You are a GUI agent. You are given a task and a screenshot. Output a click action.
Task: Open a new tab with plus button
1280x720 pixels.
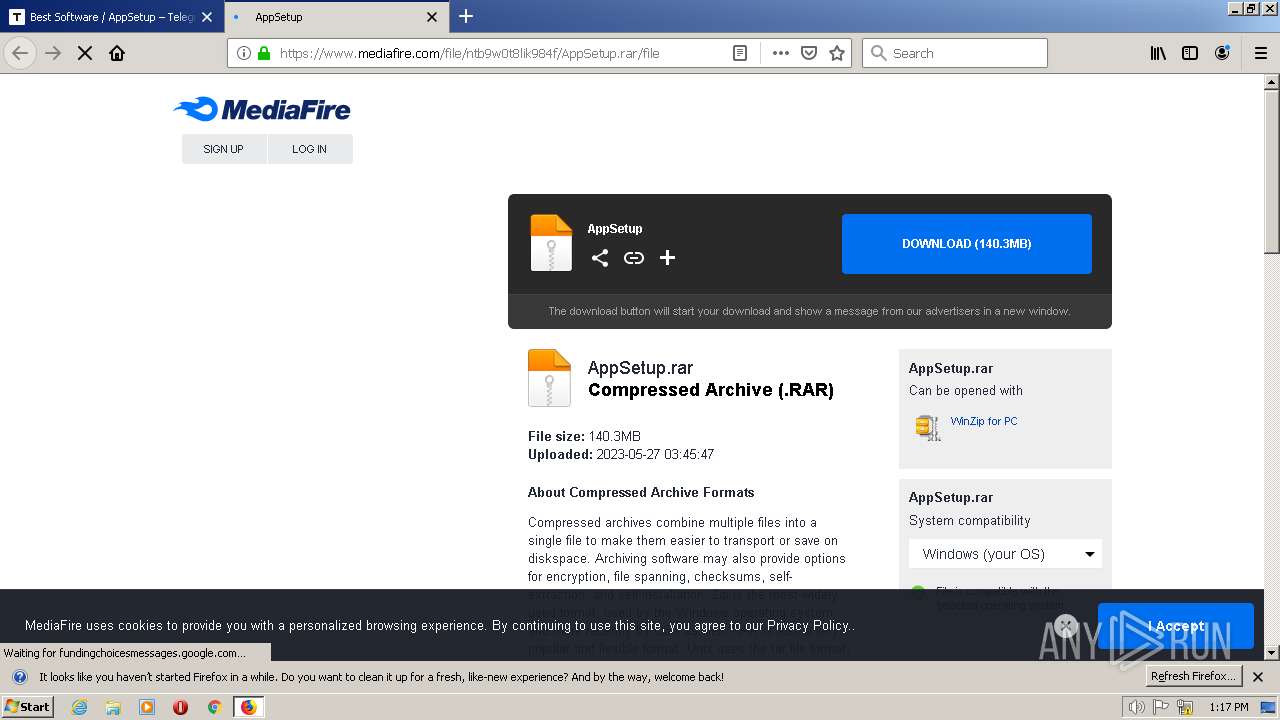(466, 16)
